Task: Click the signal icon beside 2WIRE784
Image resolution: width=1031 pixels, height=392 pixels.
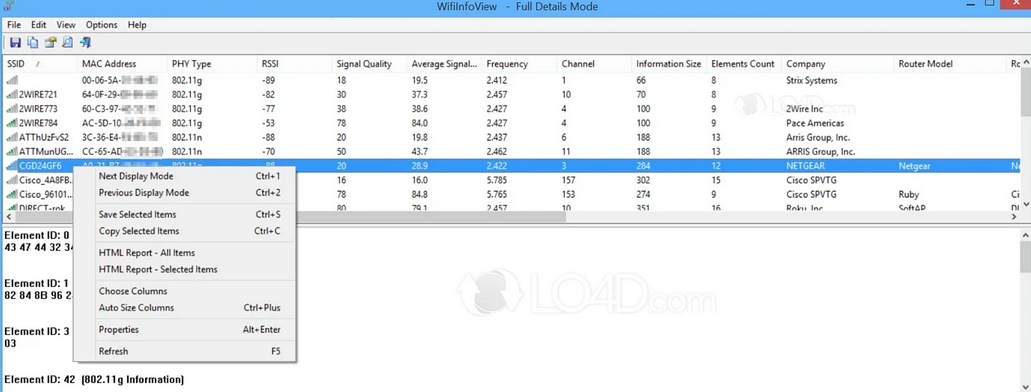Action: 12,123
